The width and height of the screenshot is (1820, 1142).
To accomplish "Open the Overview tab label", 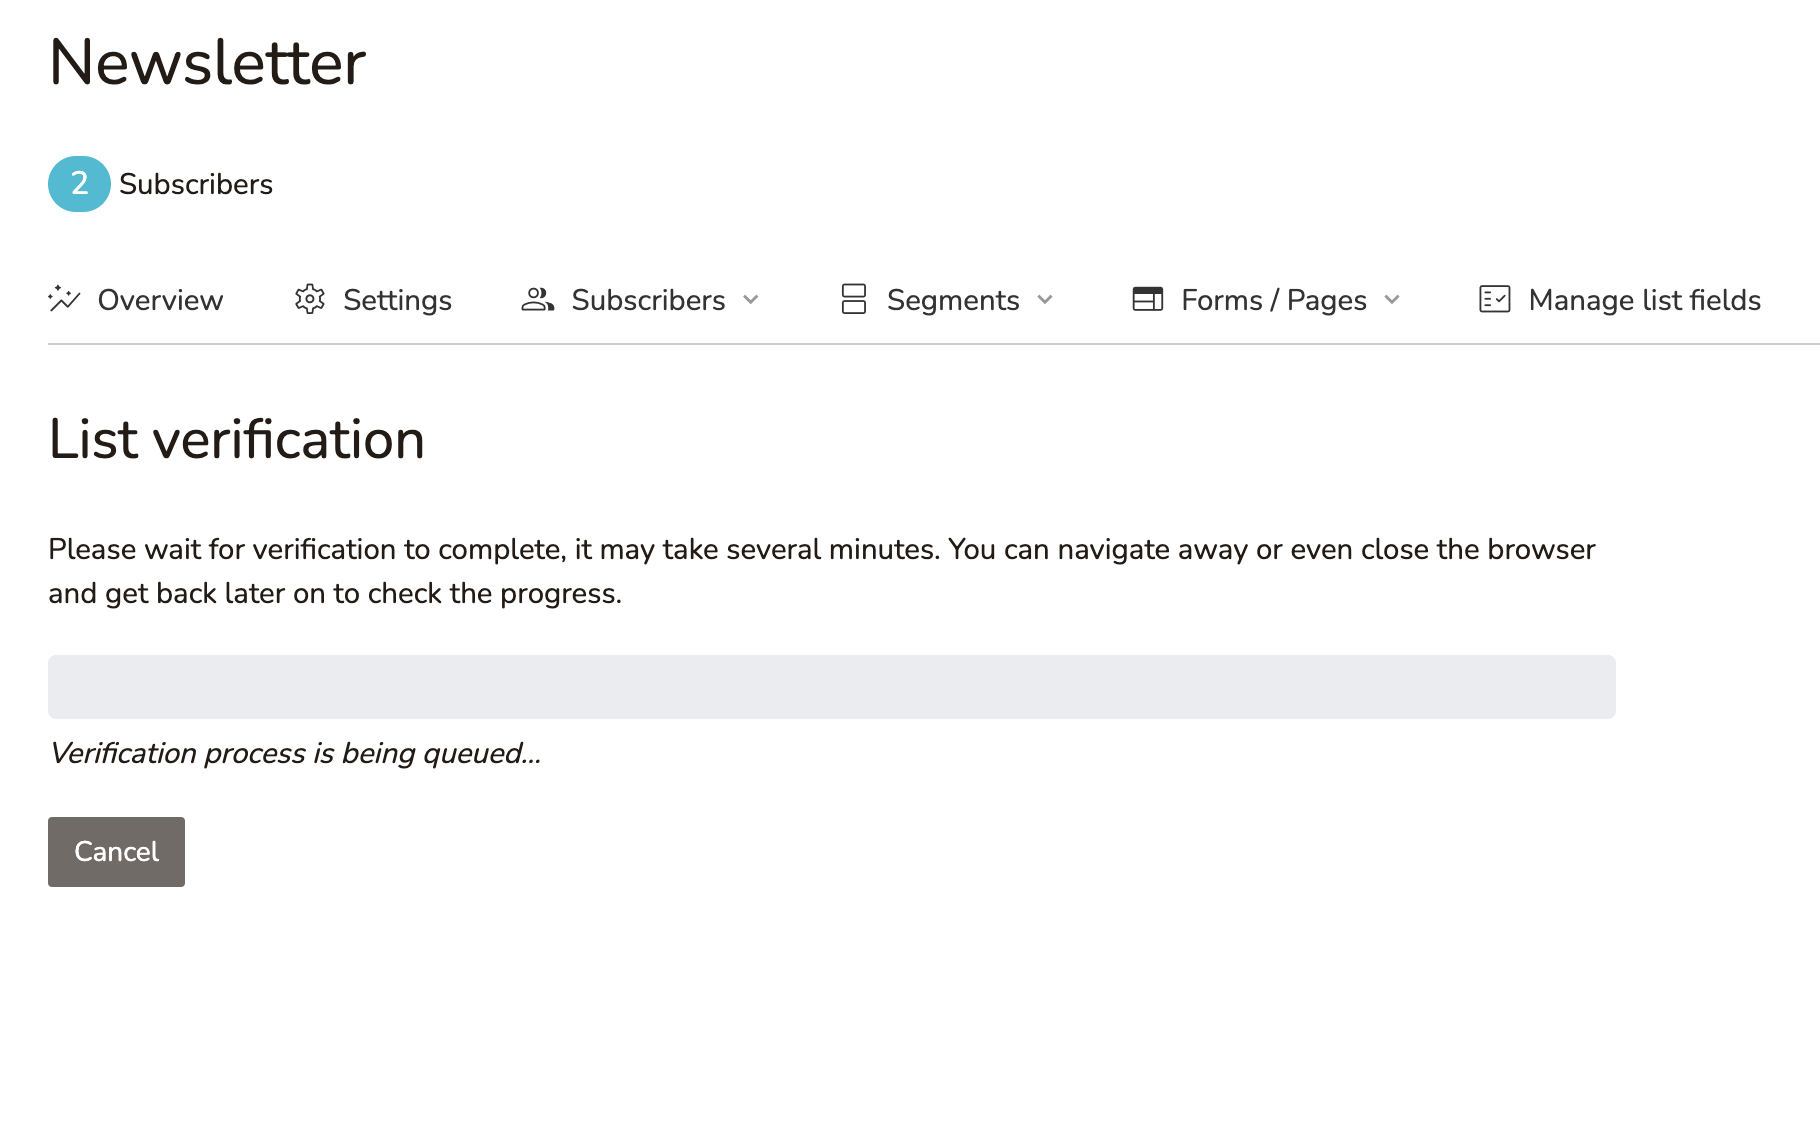I will tap(160, 300).
